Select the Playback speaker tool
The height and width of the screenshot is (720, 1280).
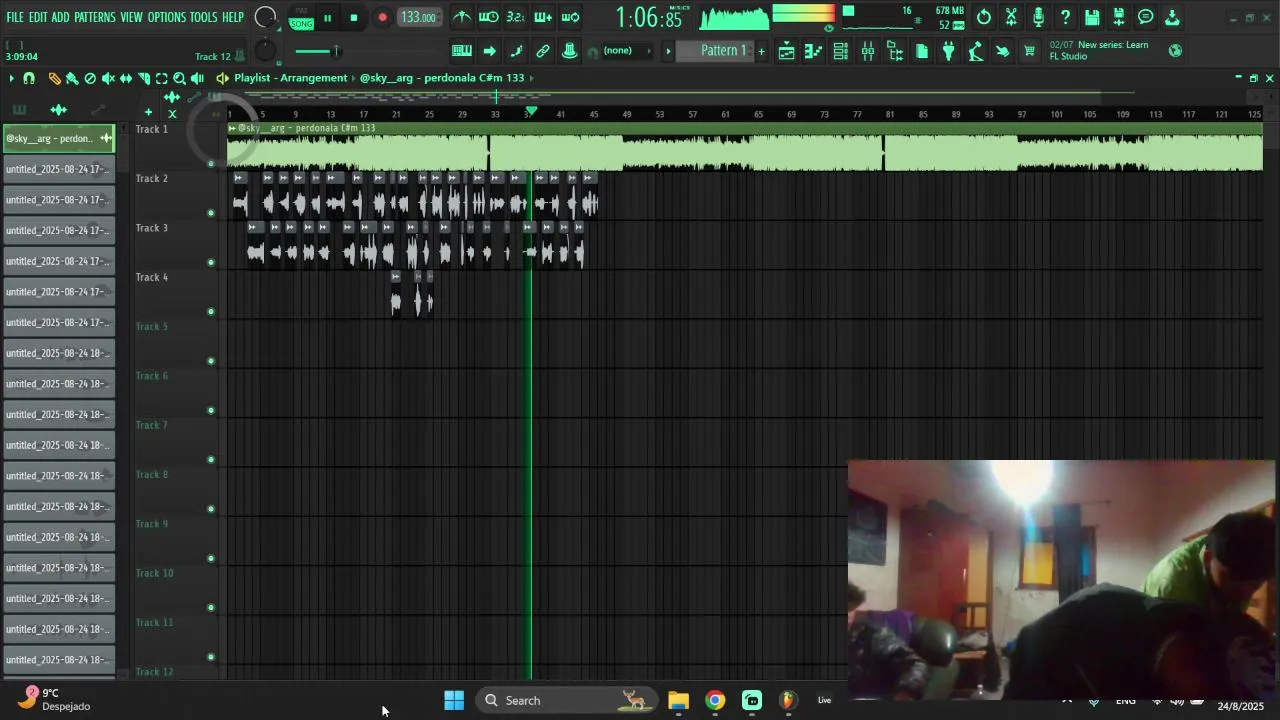click(197, 78)
